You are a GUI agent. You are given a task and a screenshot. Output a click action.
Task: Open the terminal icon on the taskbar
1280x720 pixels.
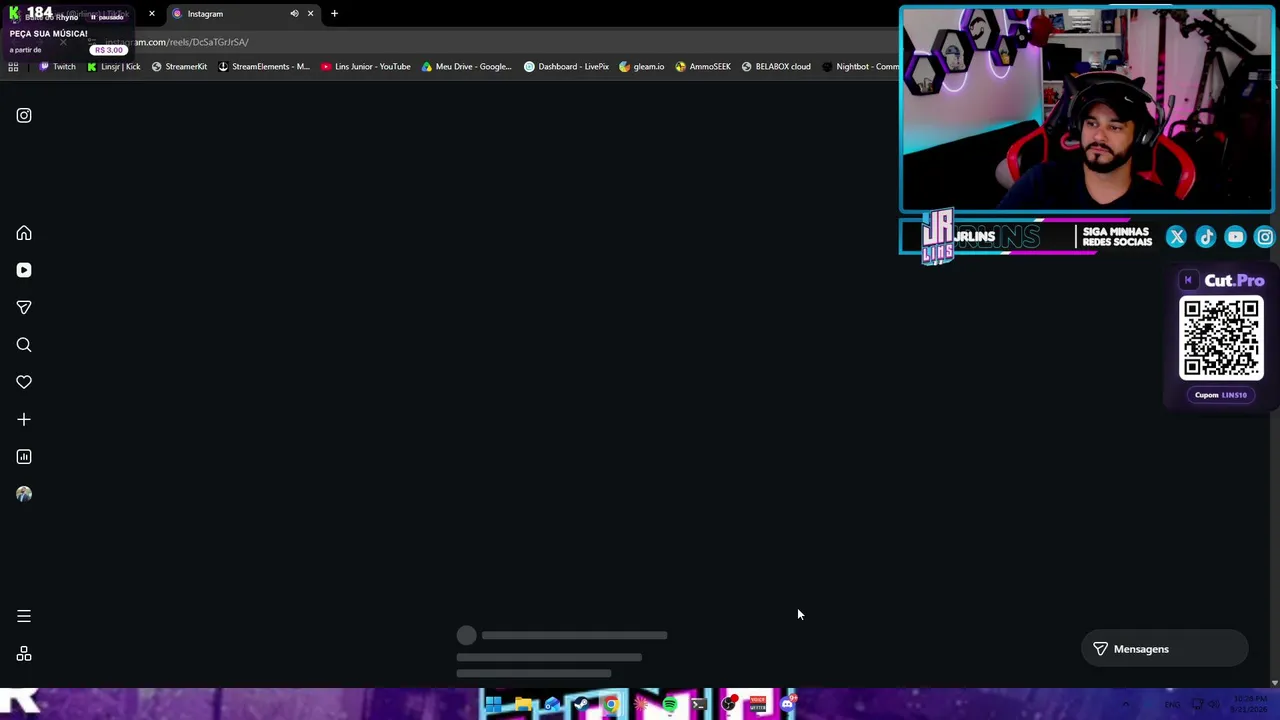pos(699,705)
